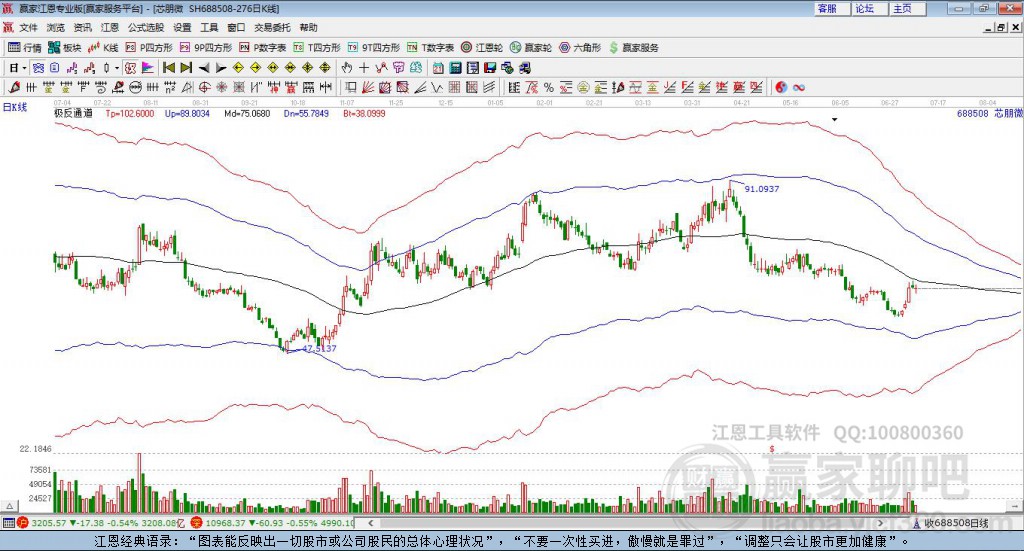The image size is (1024, 551).
Task: Click the colored flag icon
Action: (148, 68)
